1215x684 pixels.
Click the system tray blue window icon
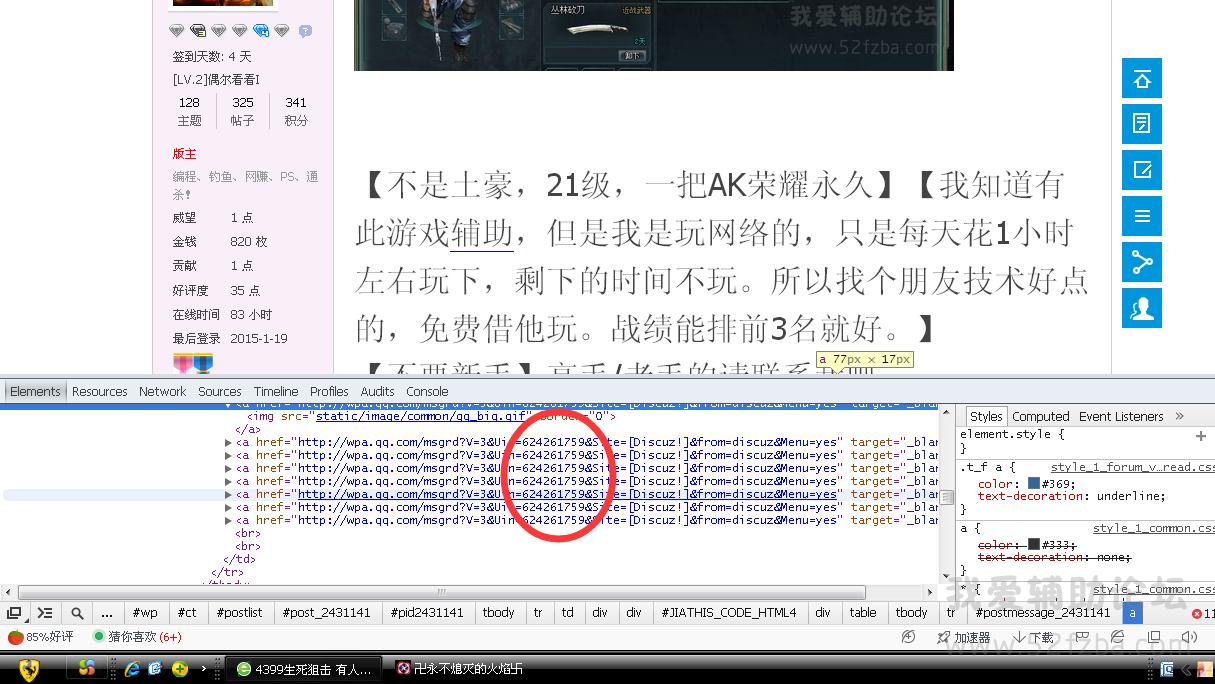(x=1167, y=669)
